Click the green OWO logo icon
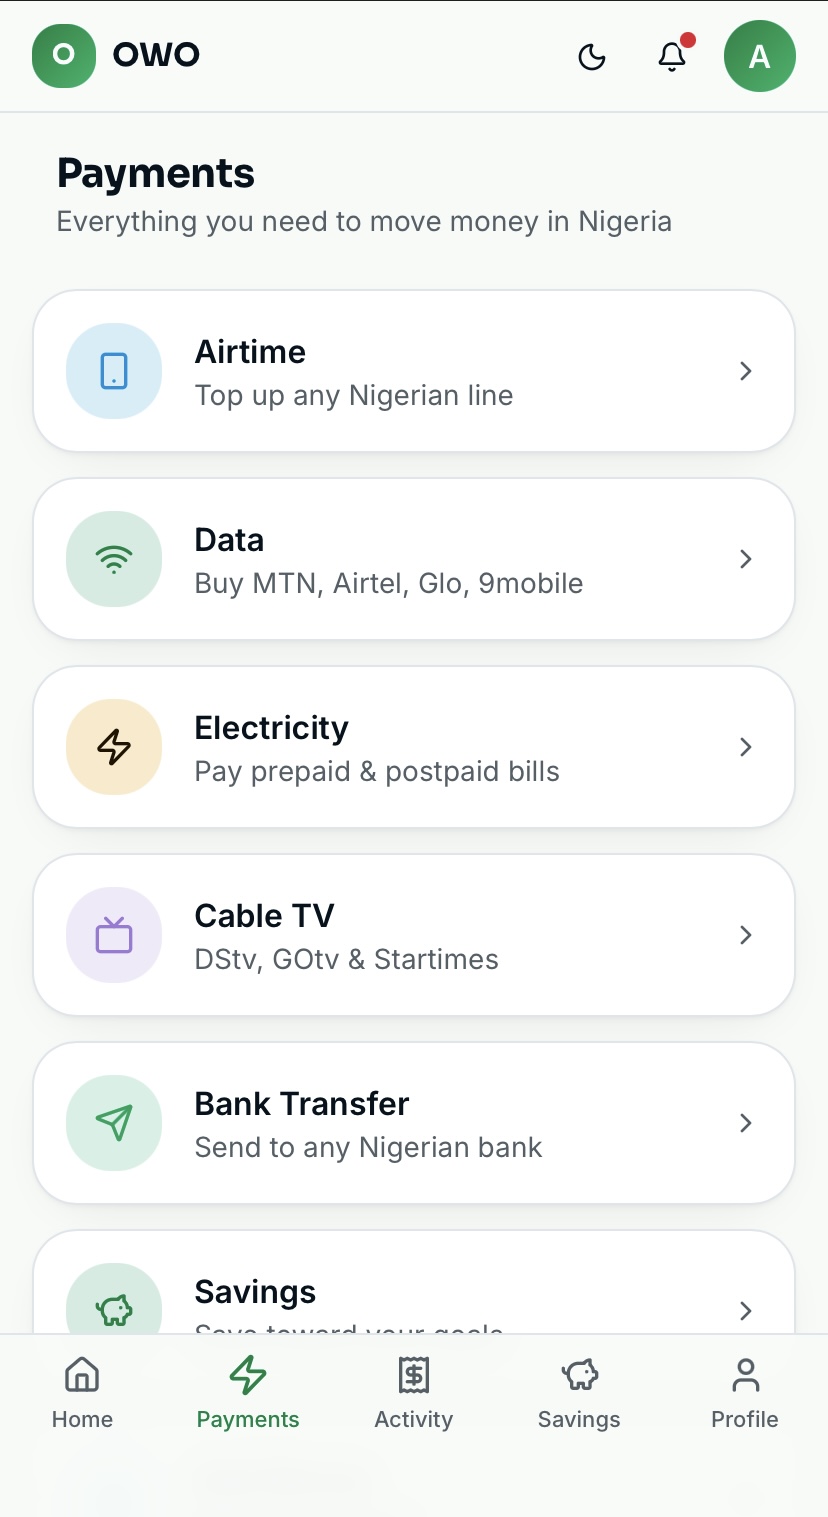The image size is (828, 1517). coord(64,55)
